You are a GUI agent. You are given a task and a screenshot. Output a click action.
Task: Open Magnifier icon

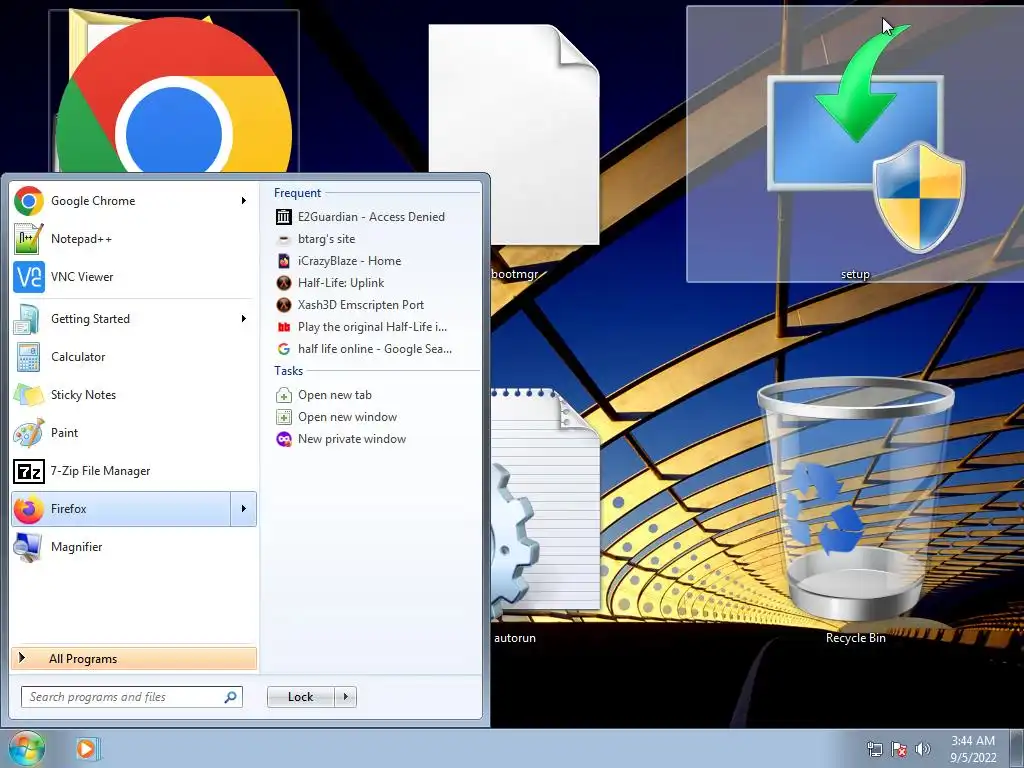[x=29, y=547]
